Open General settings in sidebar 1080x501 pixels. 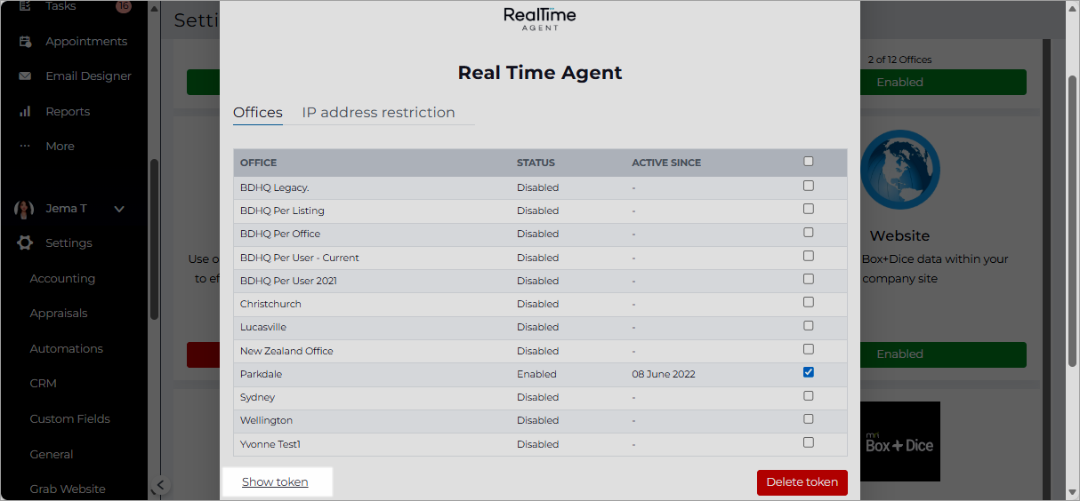(x=51, y=454)
